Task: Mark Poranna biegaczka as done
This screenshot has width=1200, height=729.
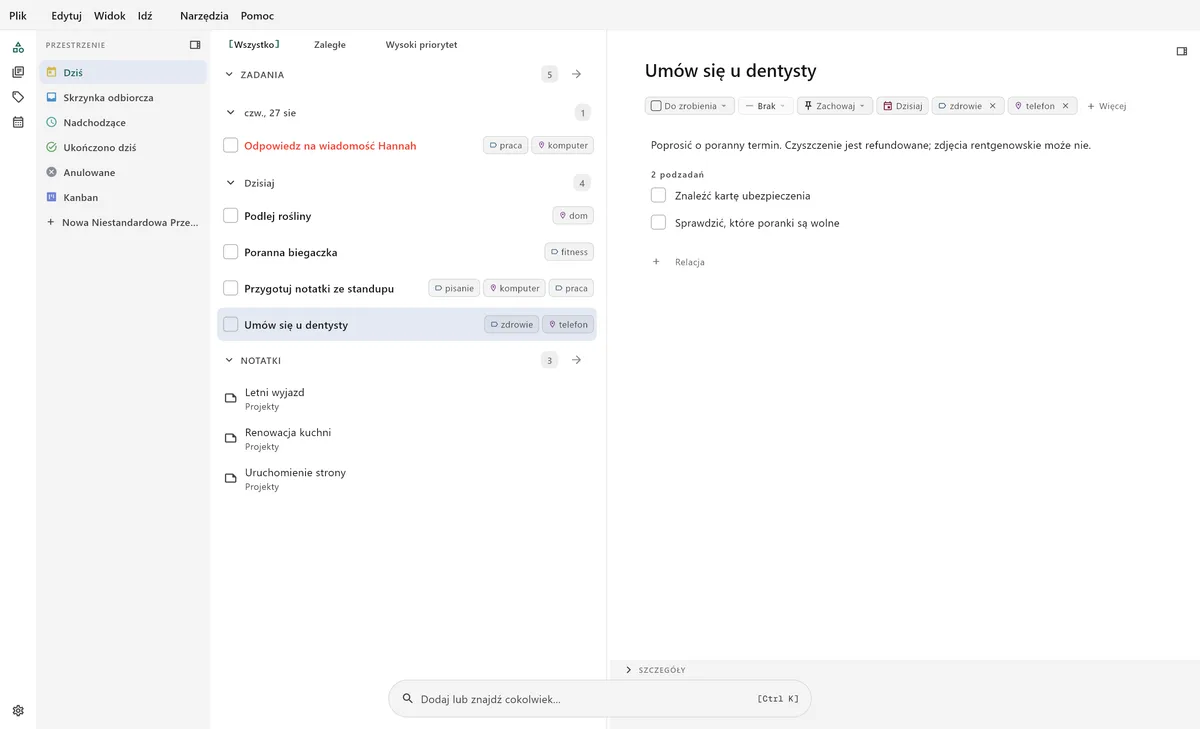Action: pos(231,252)
